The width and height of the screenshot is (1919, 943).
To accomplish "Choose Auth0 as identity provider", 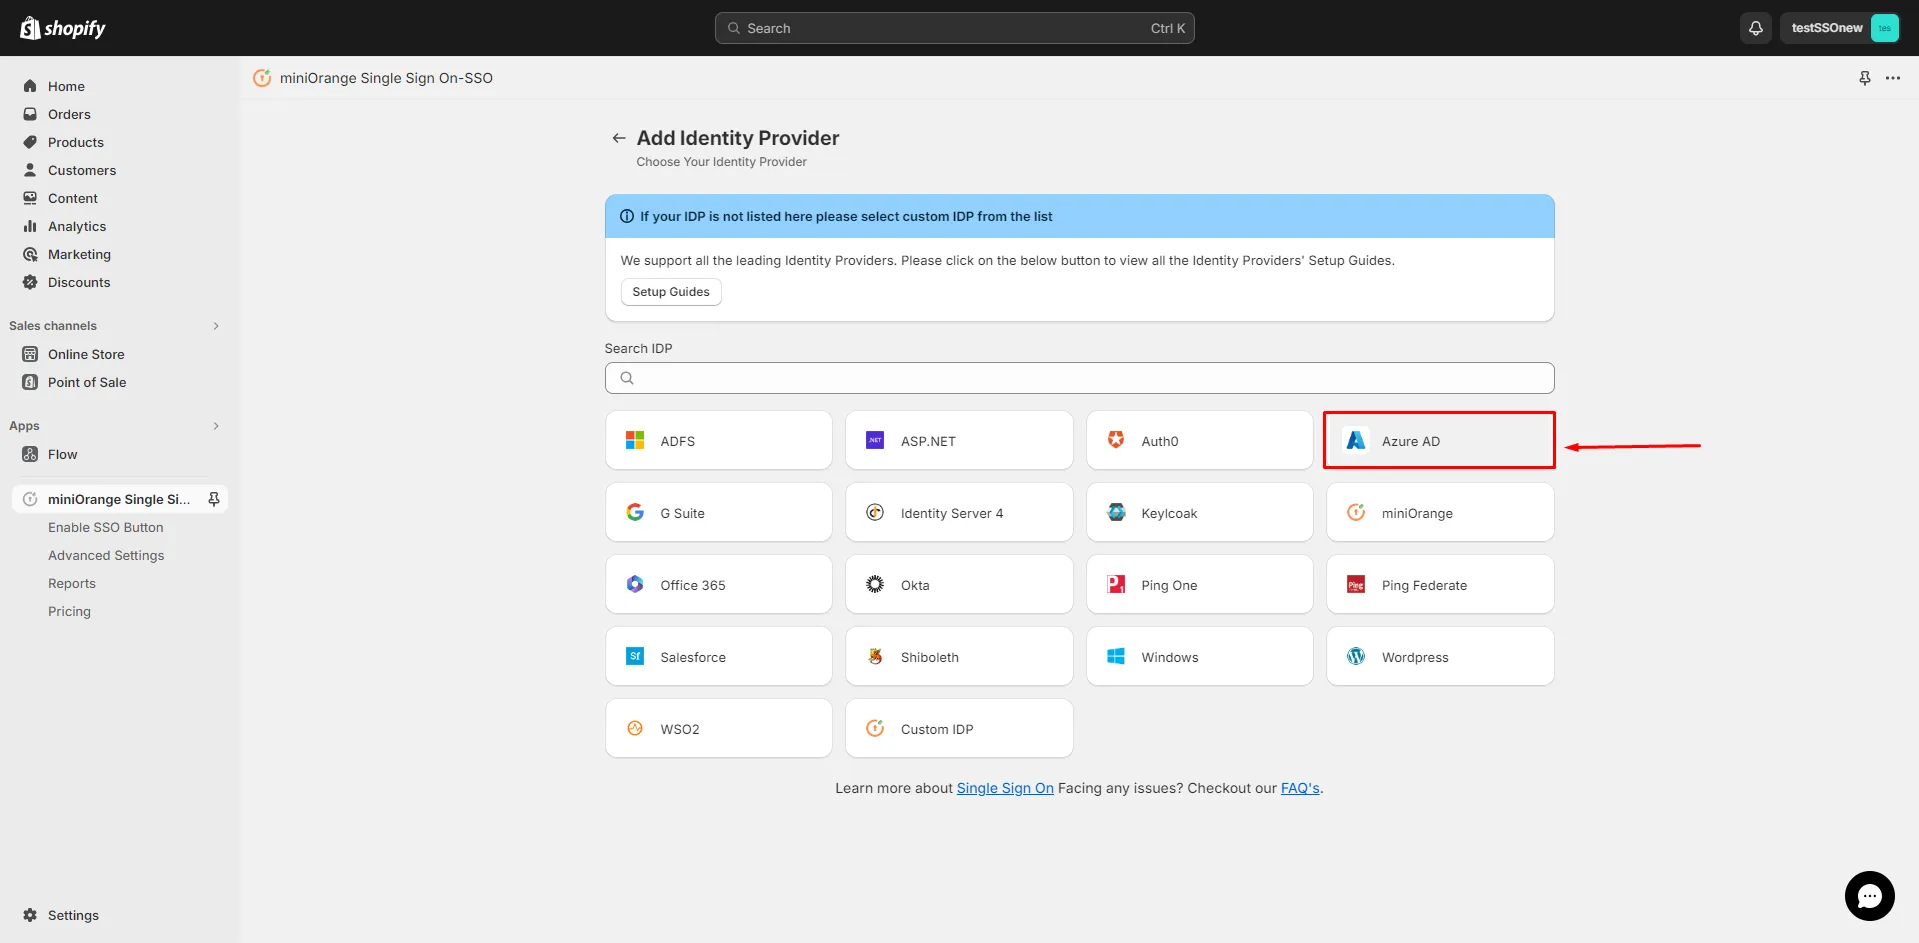I will [1199, 441].
